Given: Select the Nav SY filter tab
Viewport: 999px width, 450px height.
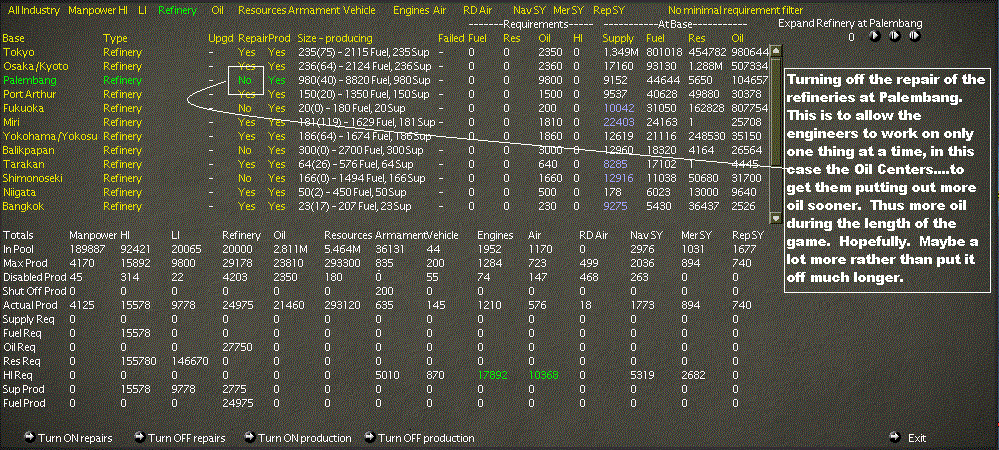Looking at the screenshot, I should point(528,10).
